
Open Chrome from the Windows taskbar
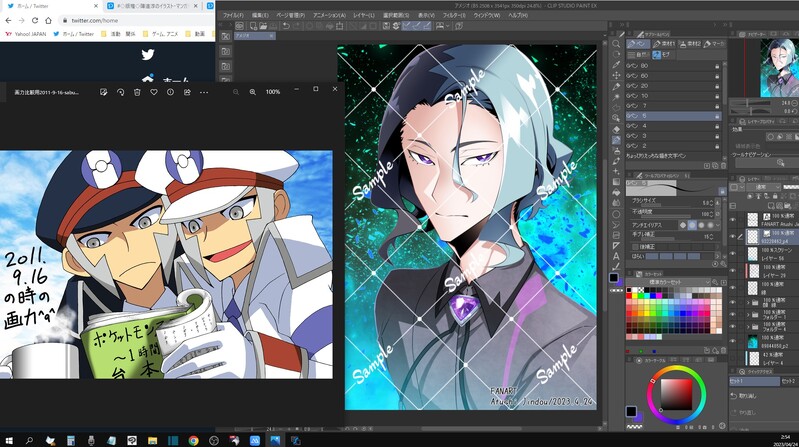193,440
